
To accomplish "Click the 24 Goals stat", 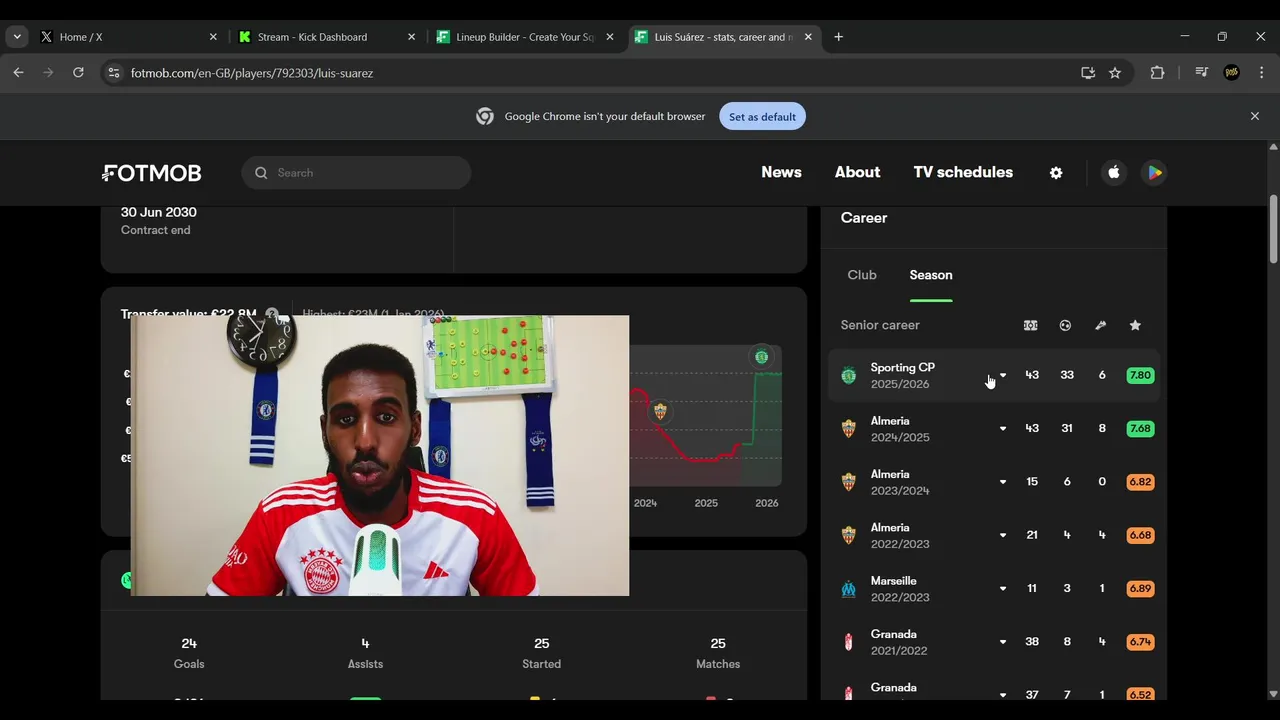I will [x=189, y=653].
